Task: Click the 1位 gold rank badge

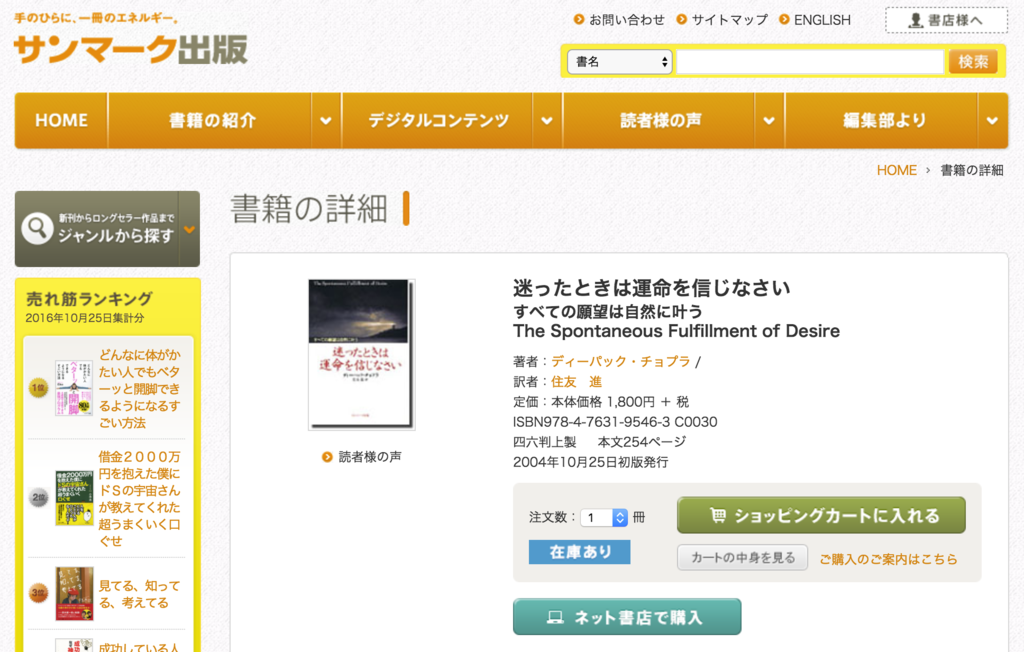Action: tap(39, 388)
